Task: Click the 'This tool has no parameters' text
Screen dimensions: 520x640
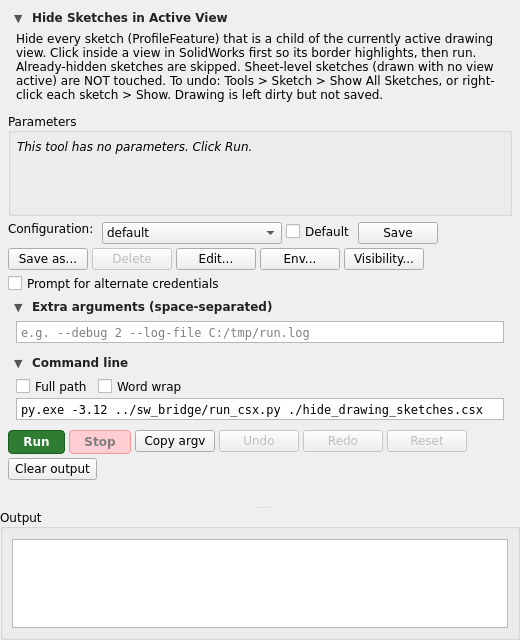Action: coord(134,147)
